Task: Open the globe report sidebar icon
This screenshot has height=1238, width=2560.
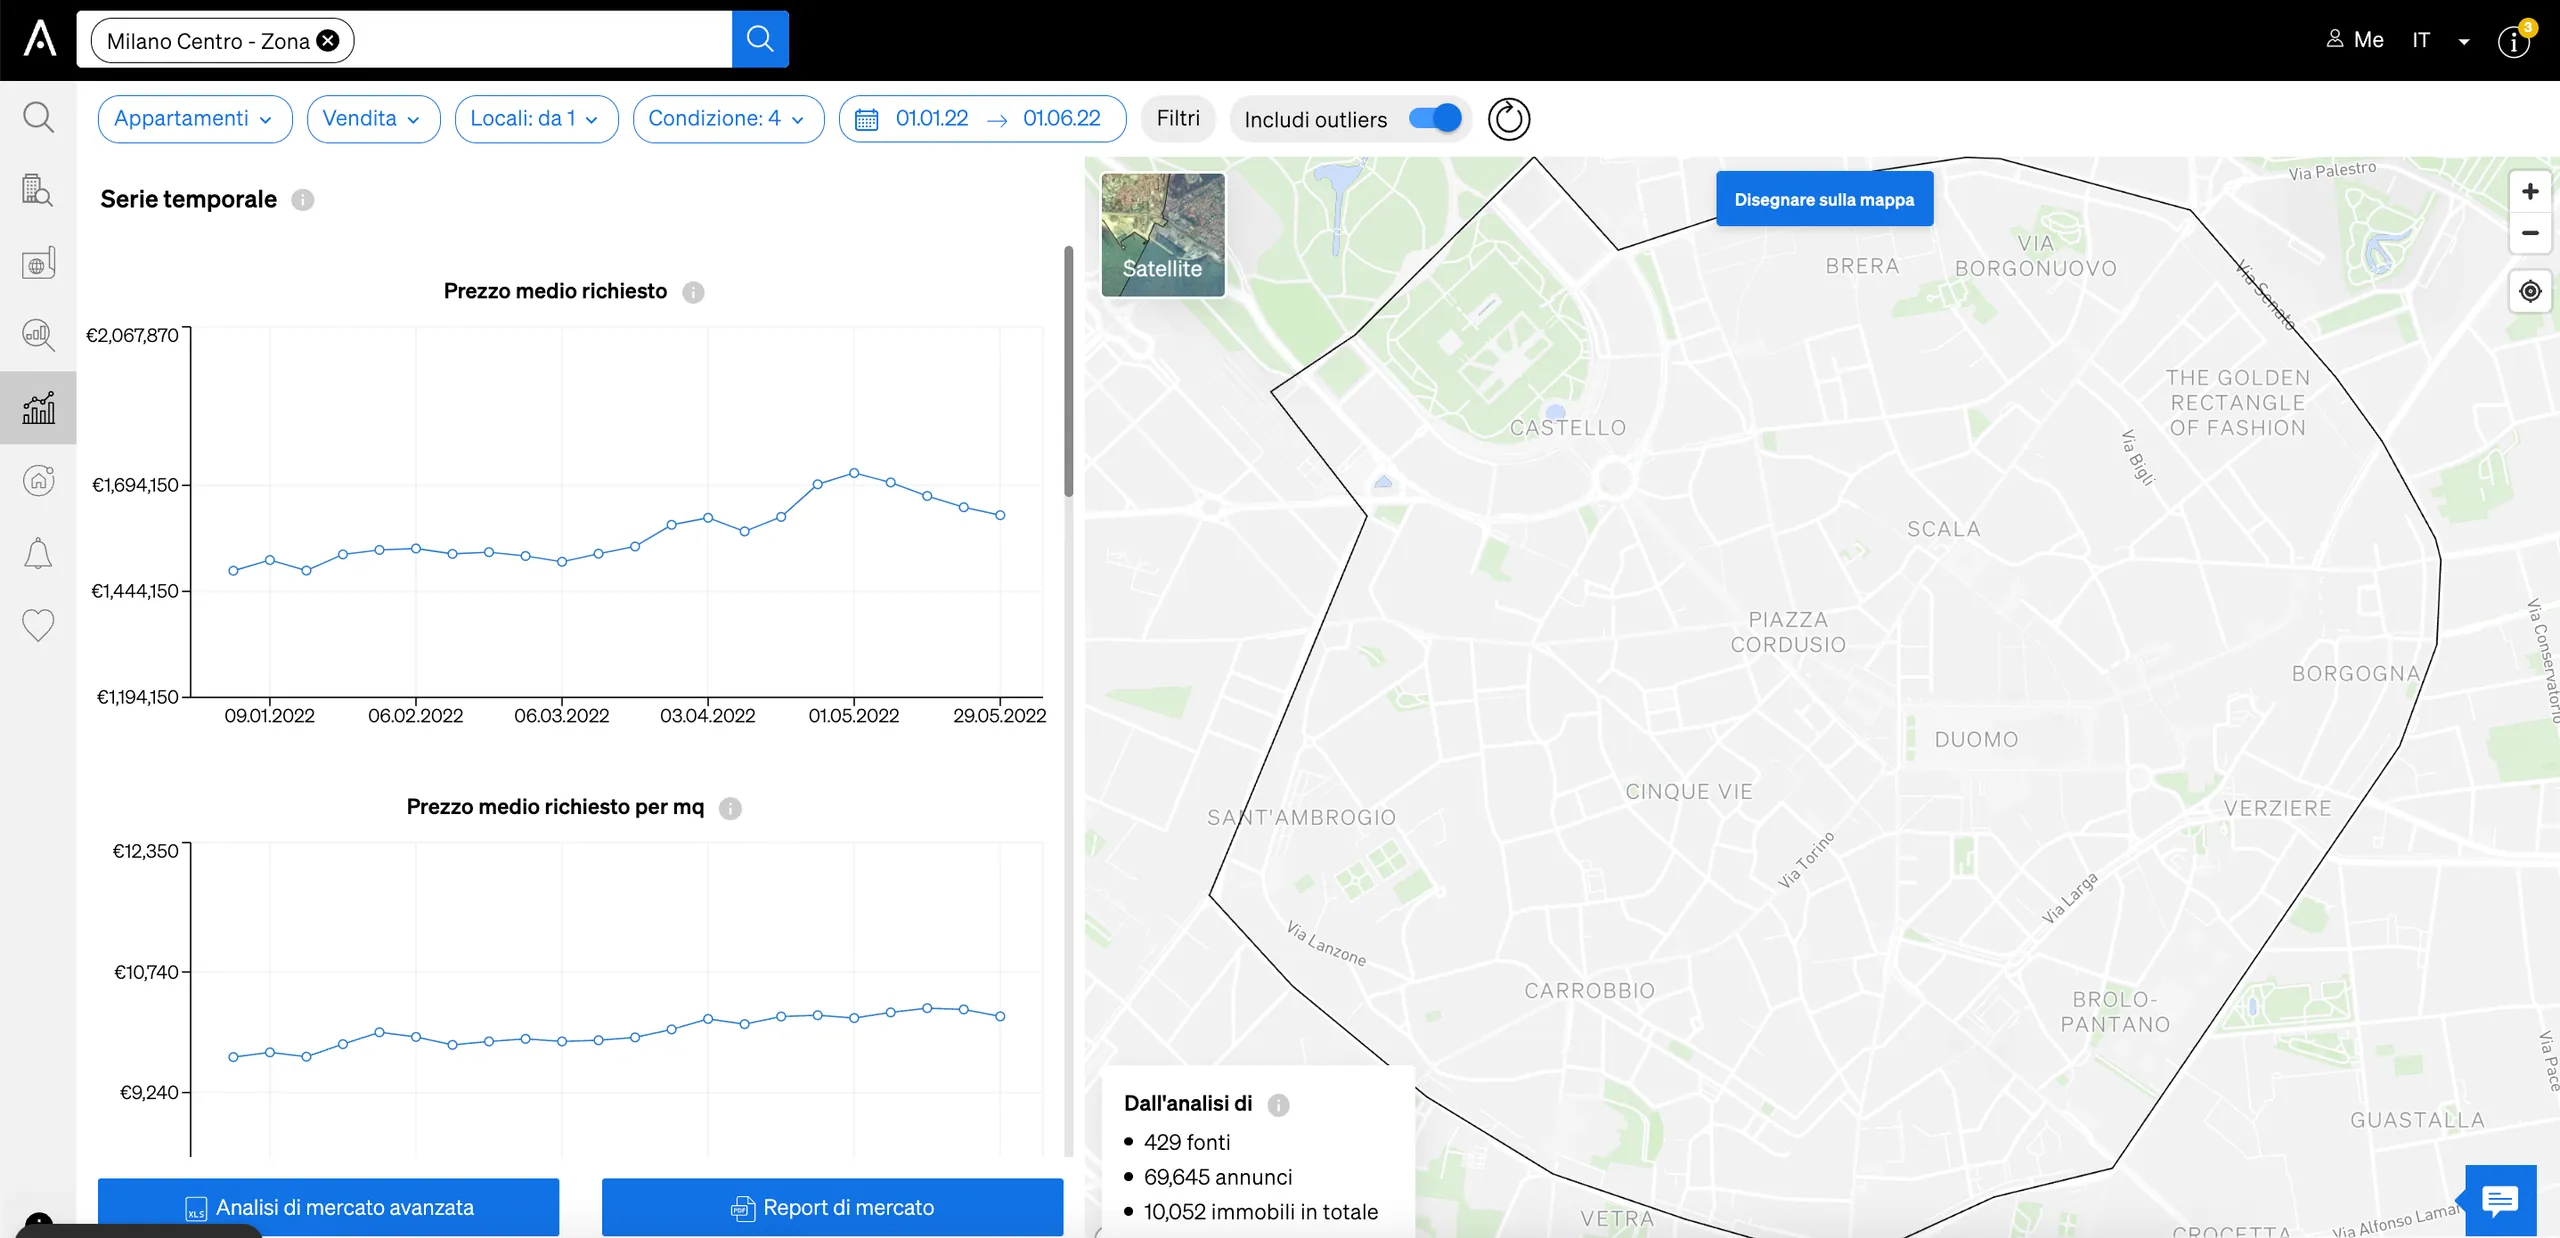Action: 38,263
